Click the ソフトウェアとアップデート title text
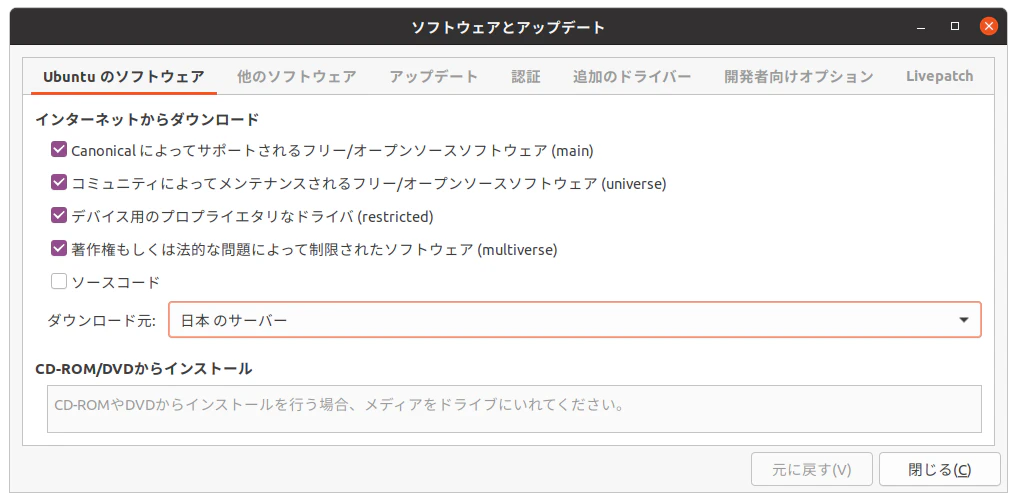The height and width of the screenshot is (502, 1017). pos(508,27)
